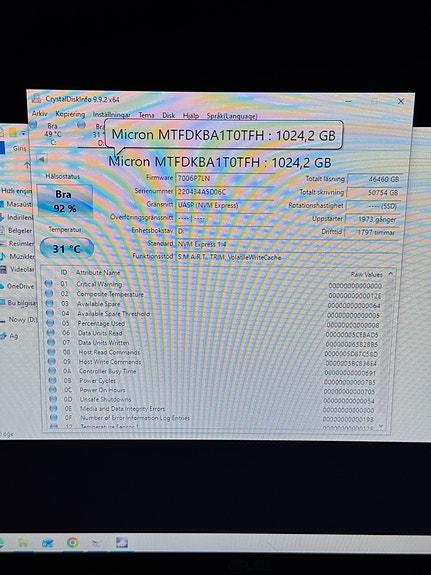Open Google Chrome from the taskbar
This screenshot has width=431, height=575.
coord(73,542)
